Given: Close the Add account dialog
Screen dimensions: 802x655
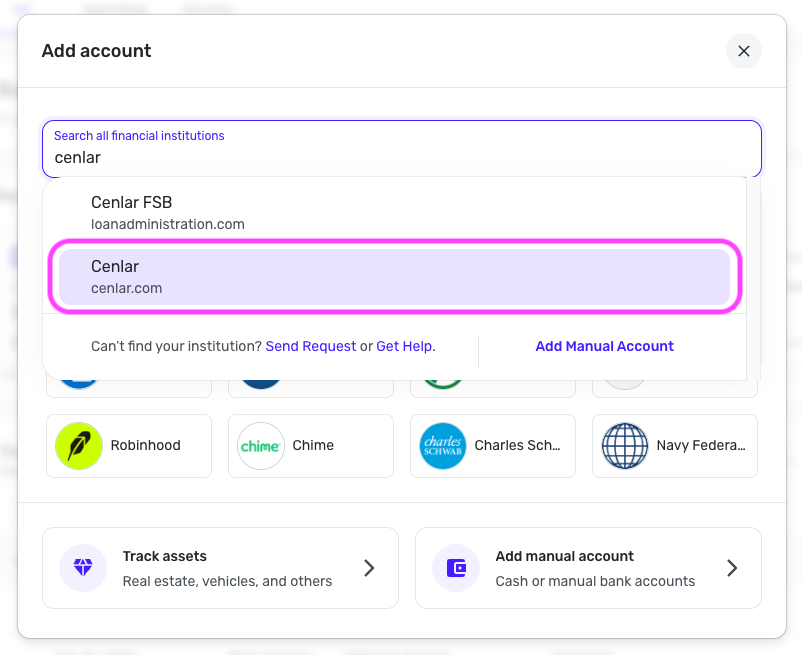Looking at the screenshot, I should pyautogui.click(x=744, y=51).
